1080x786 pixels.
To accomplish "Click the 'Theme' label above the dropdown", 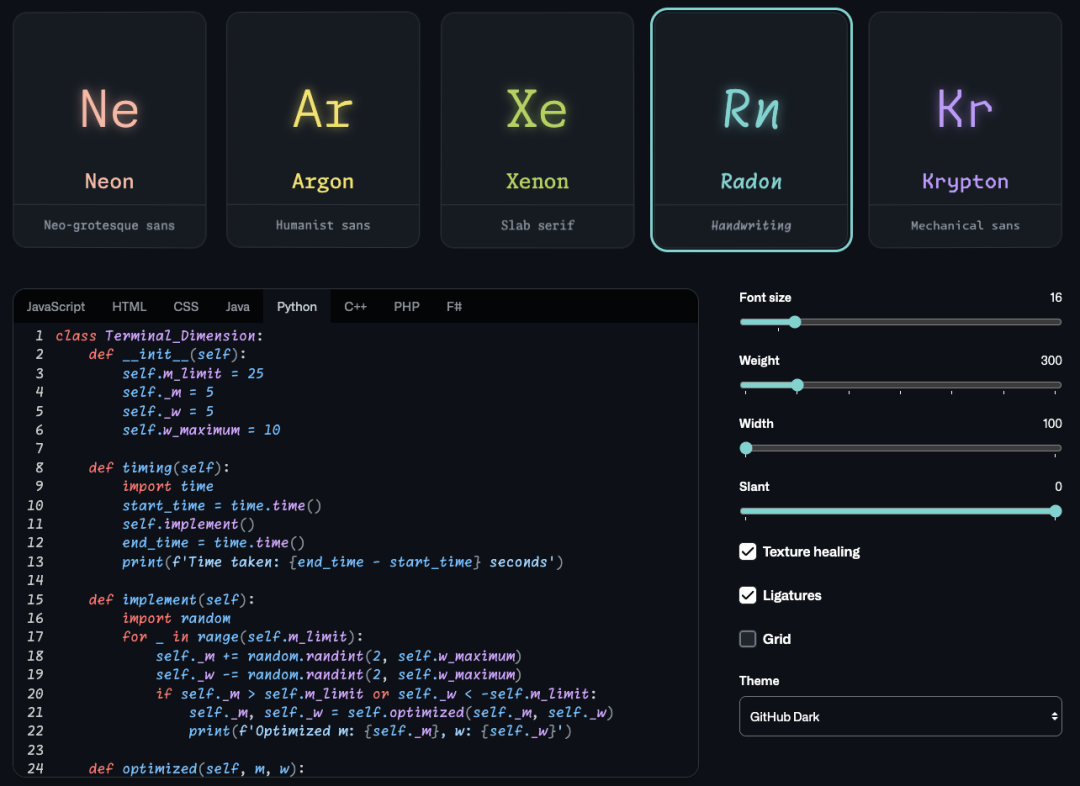I will pos(759,681).
